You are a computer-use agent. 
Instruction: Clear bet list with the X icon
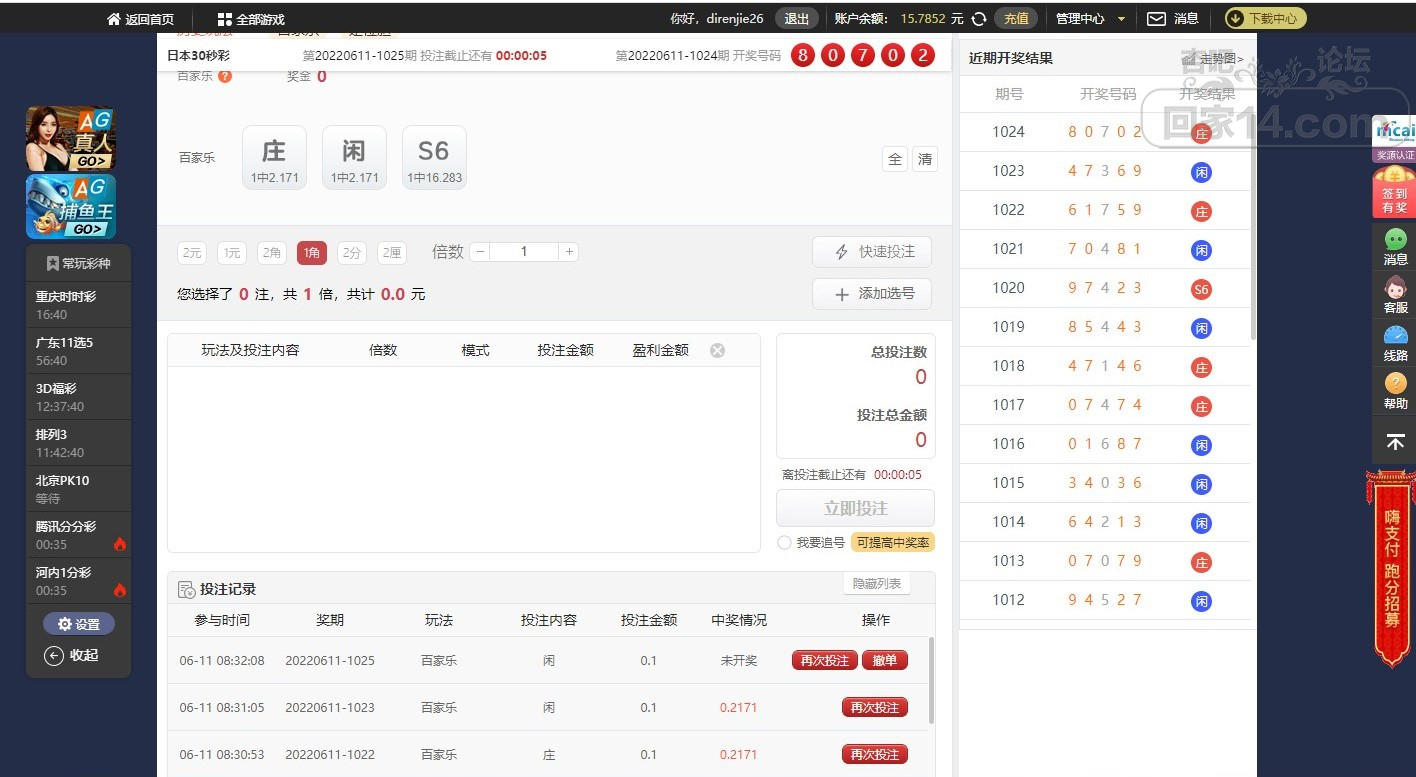click(717, 350)
